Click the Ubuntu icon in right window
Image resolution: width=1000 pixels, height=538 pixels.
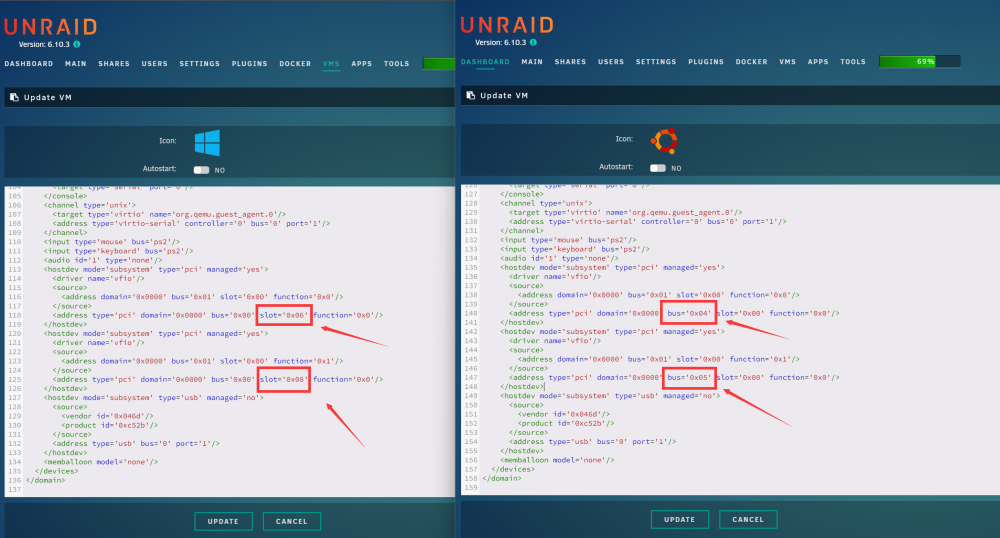click(664, 141)
